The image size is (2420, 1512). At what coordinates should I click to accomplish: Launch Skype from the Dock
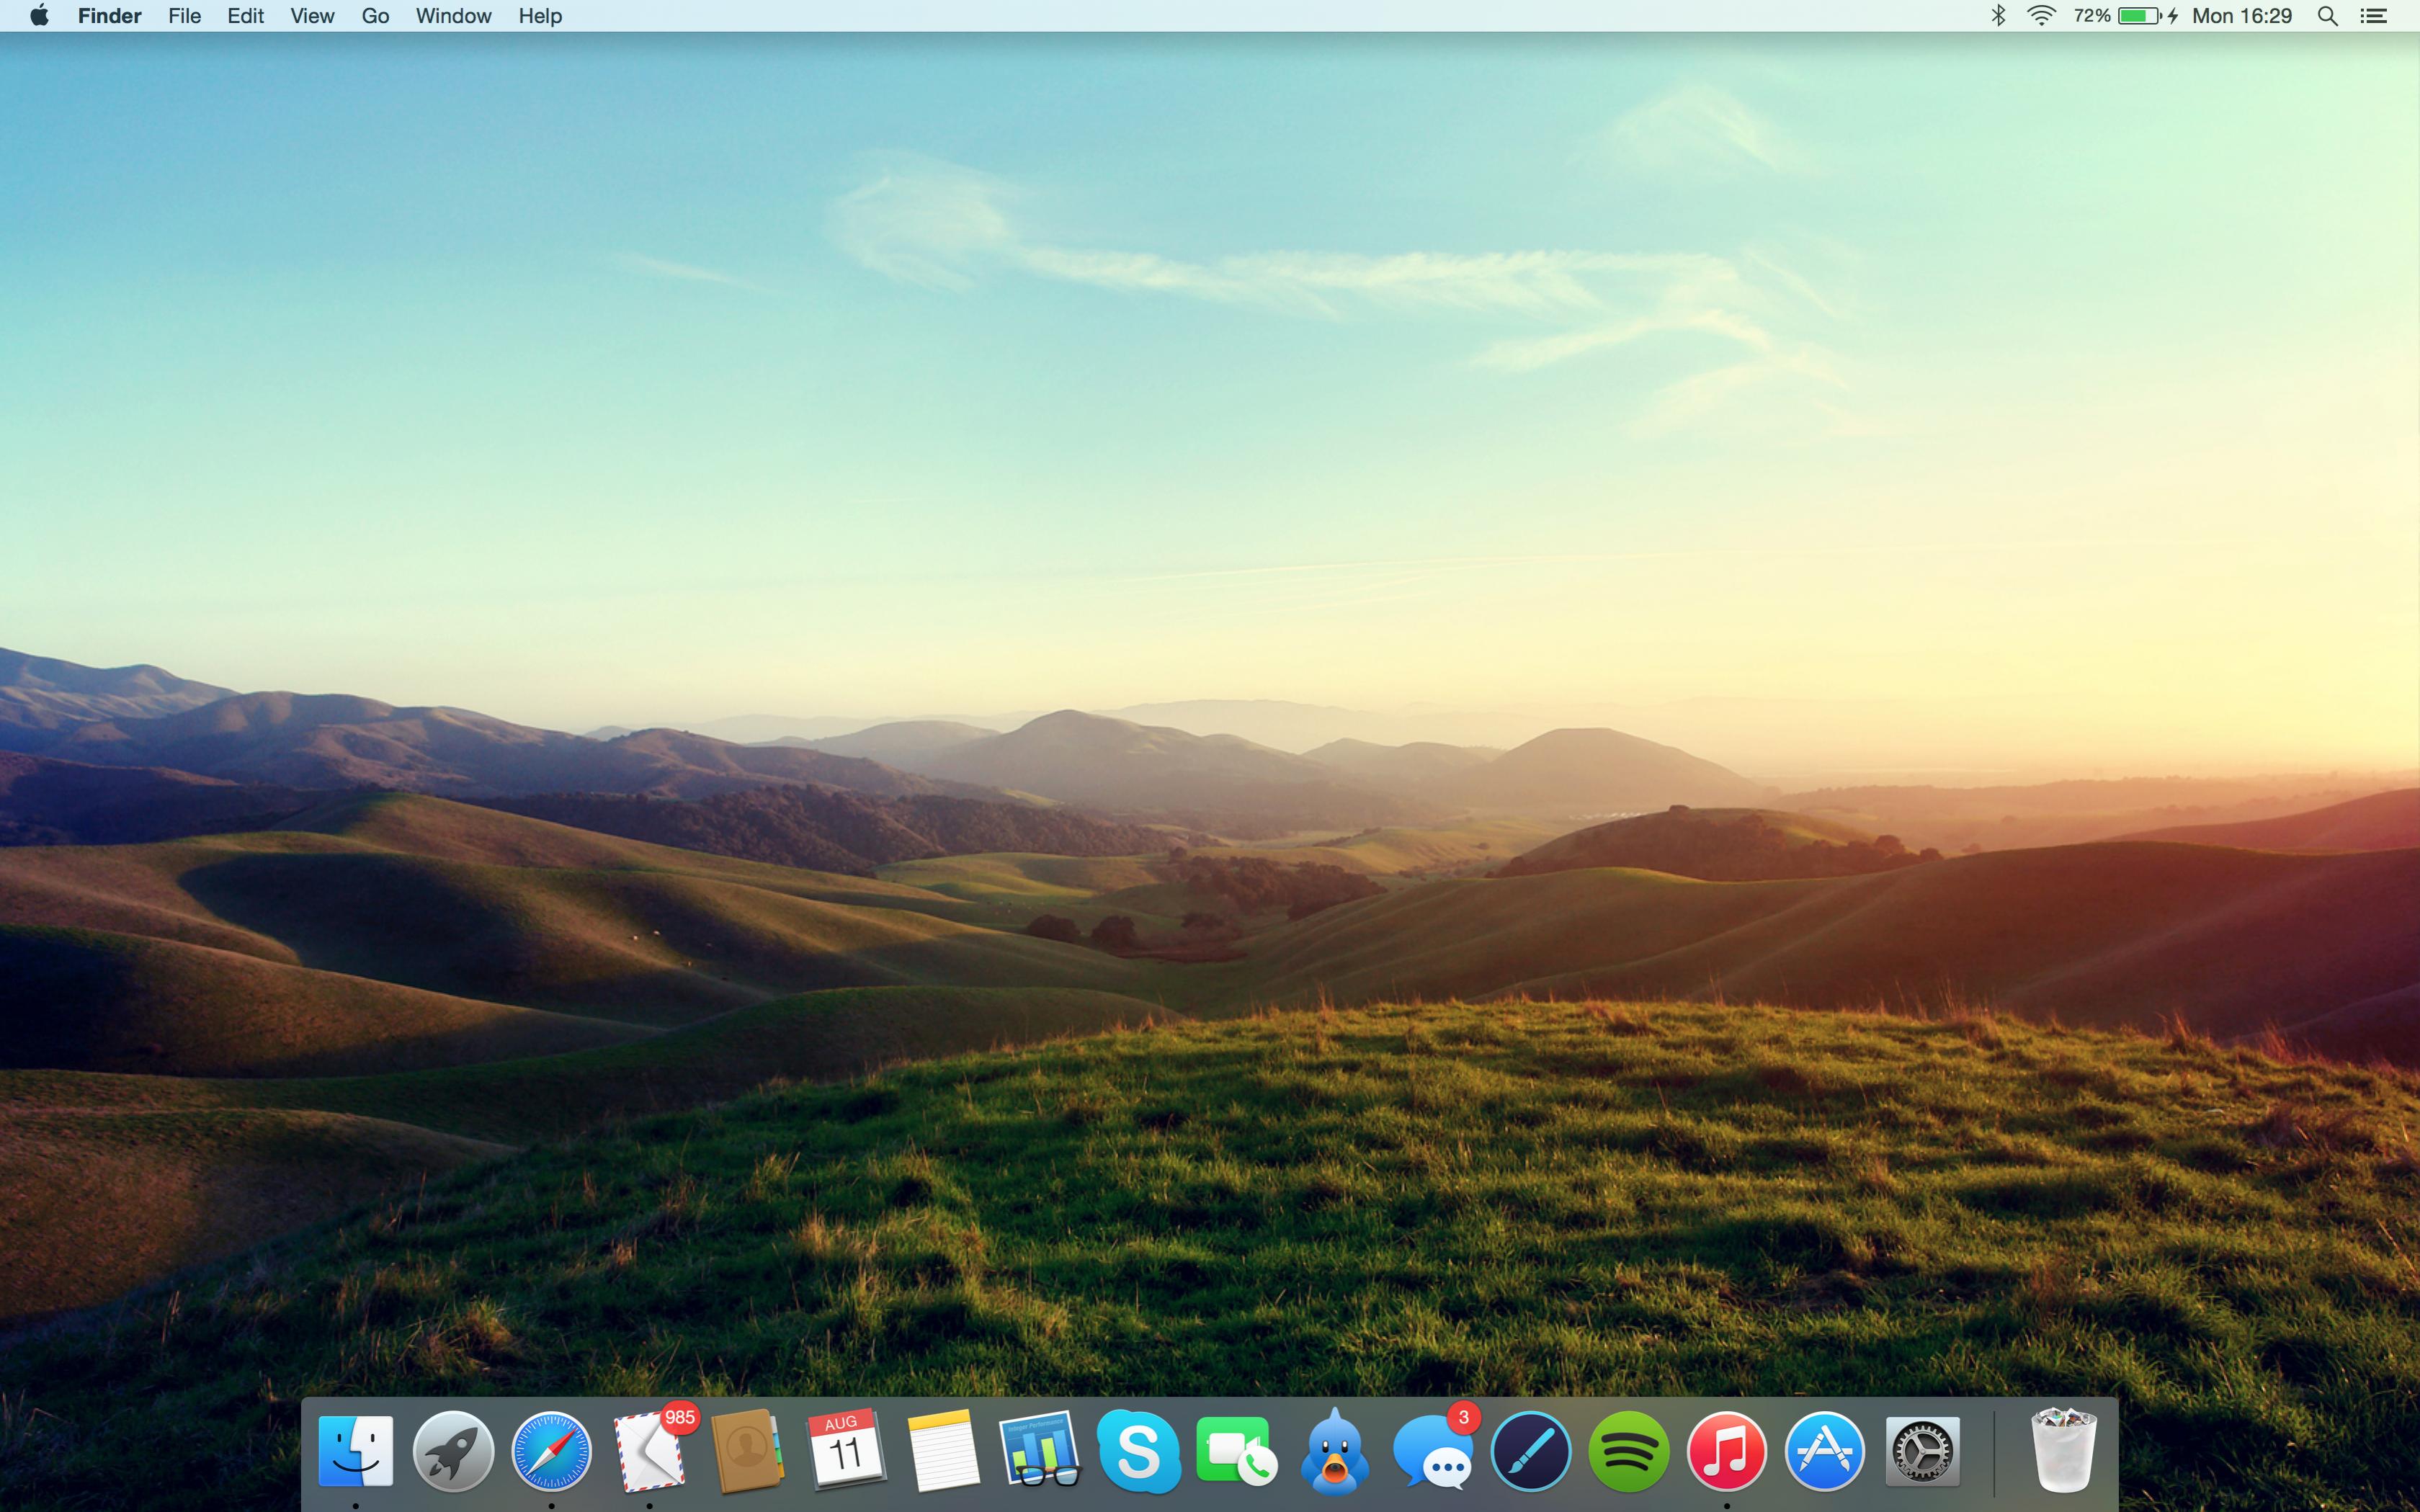[1138, 1451]
